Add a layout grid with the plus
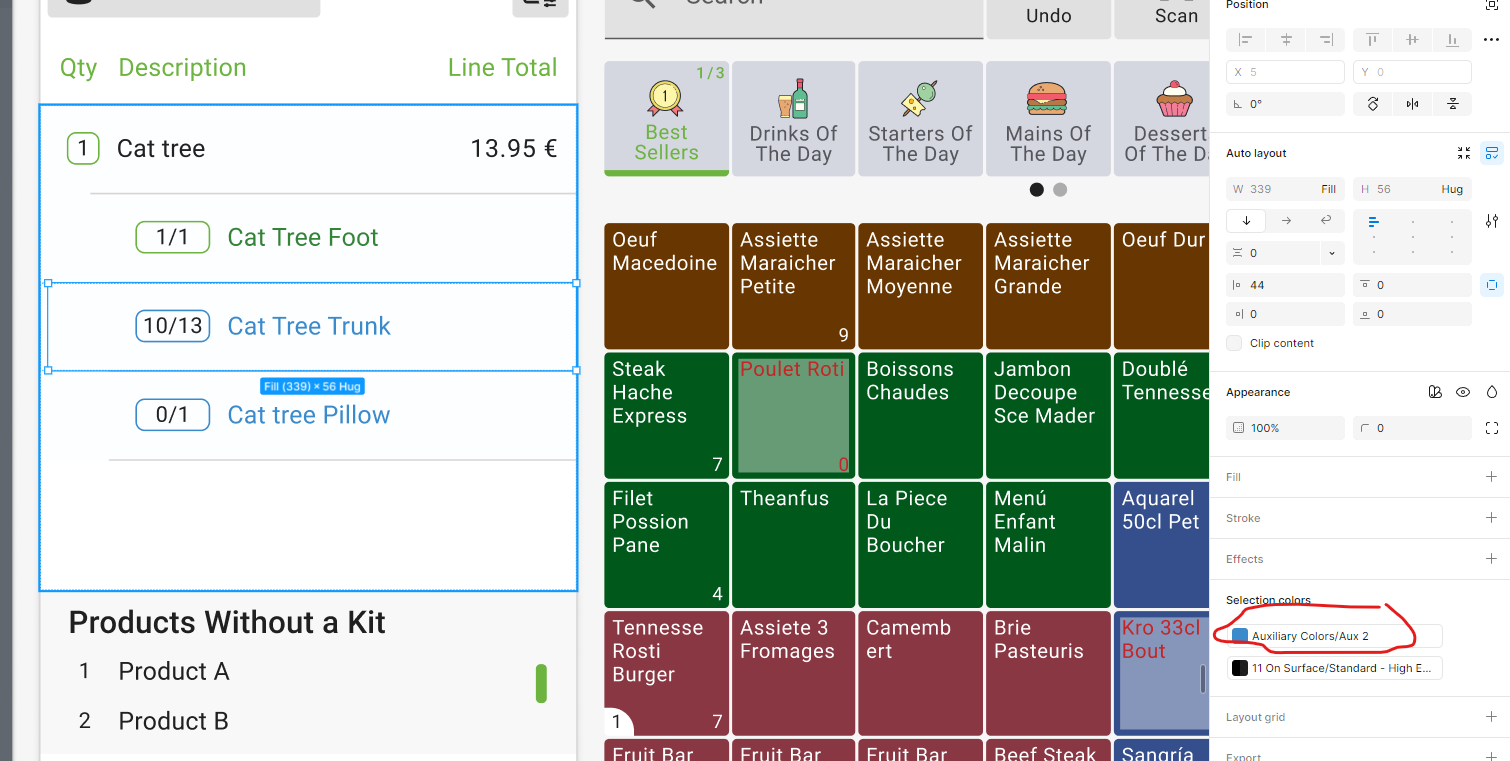The image size is (1510, 761). (x=1492, y=717)
